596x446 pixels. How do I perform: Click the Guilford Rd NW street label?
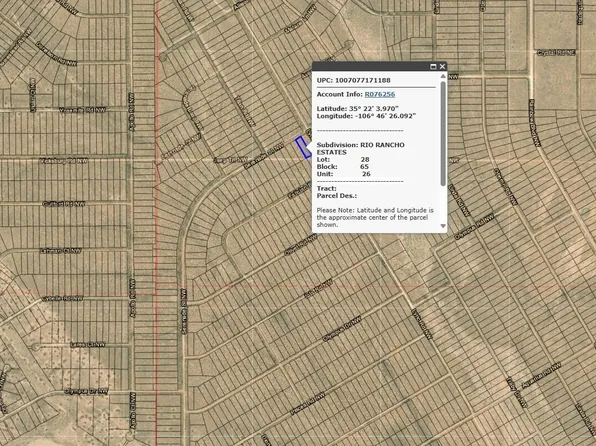[x=63, y=204]
